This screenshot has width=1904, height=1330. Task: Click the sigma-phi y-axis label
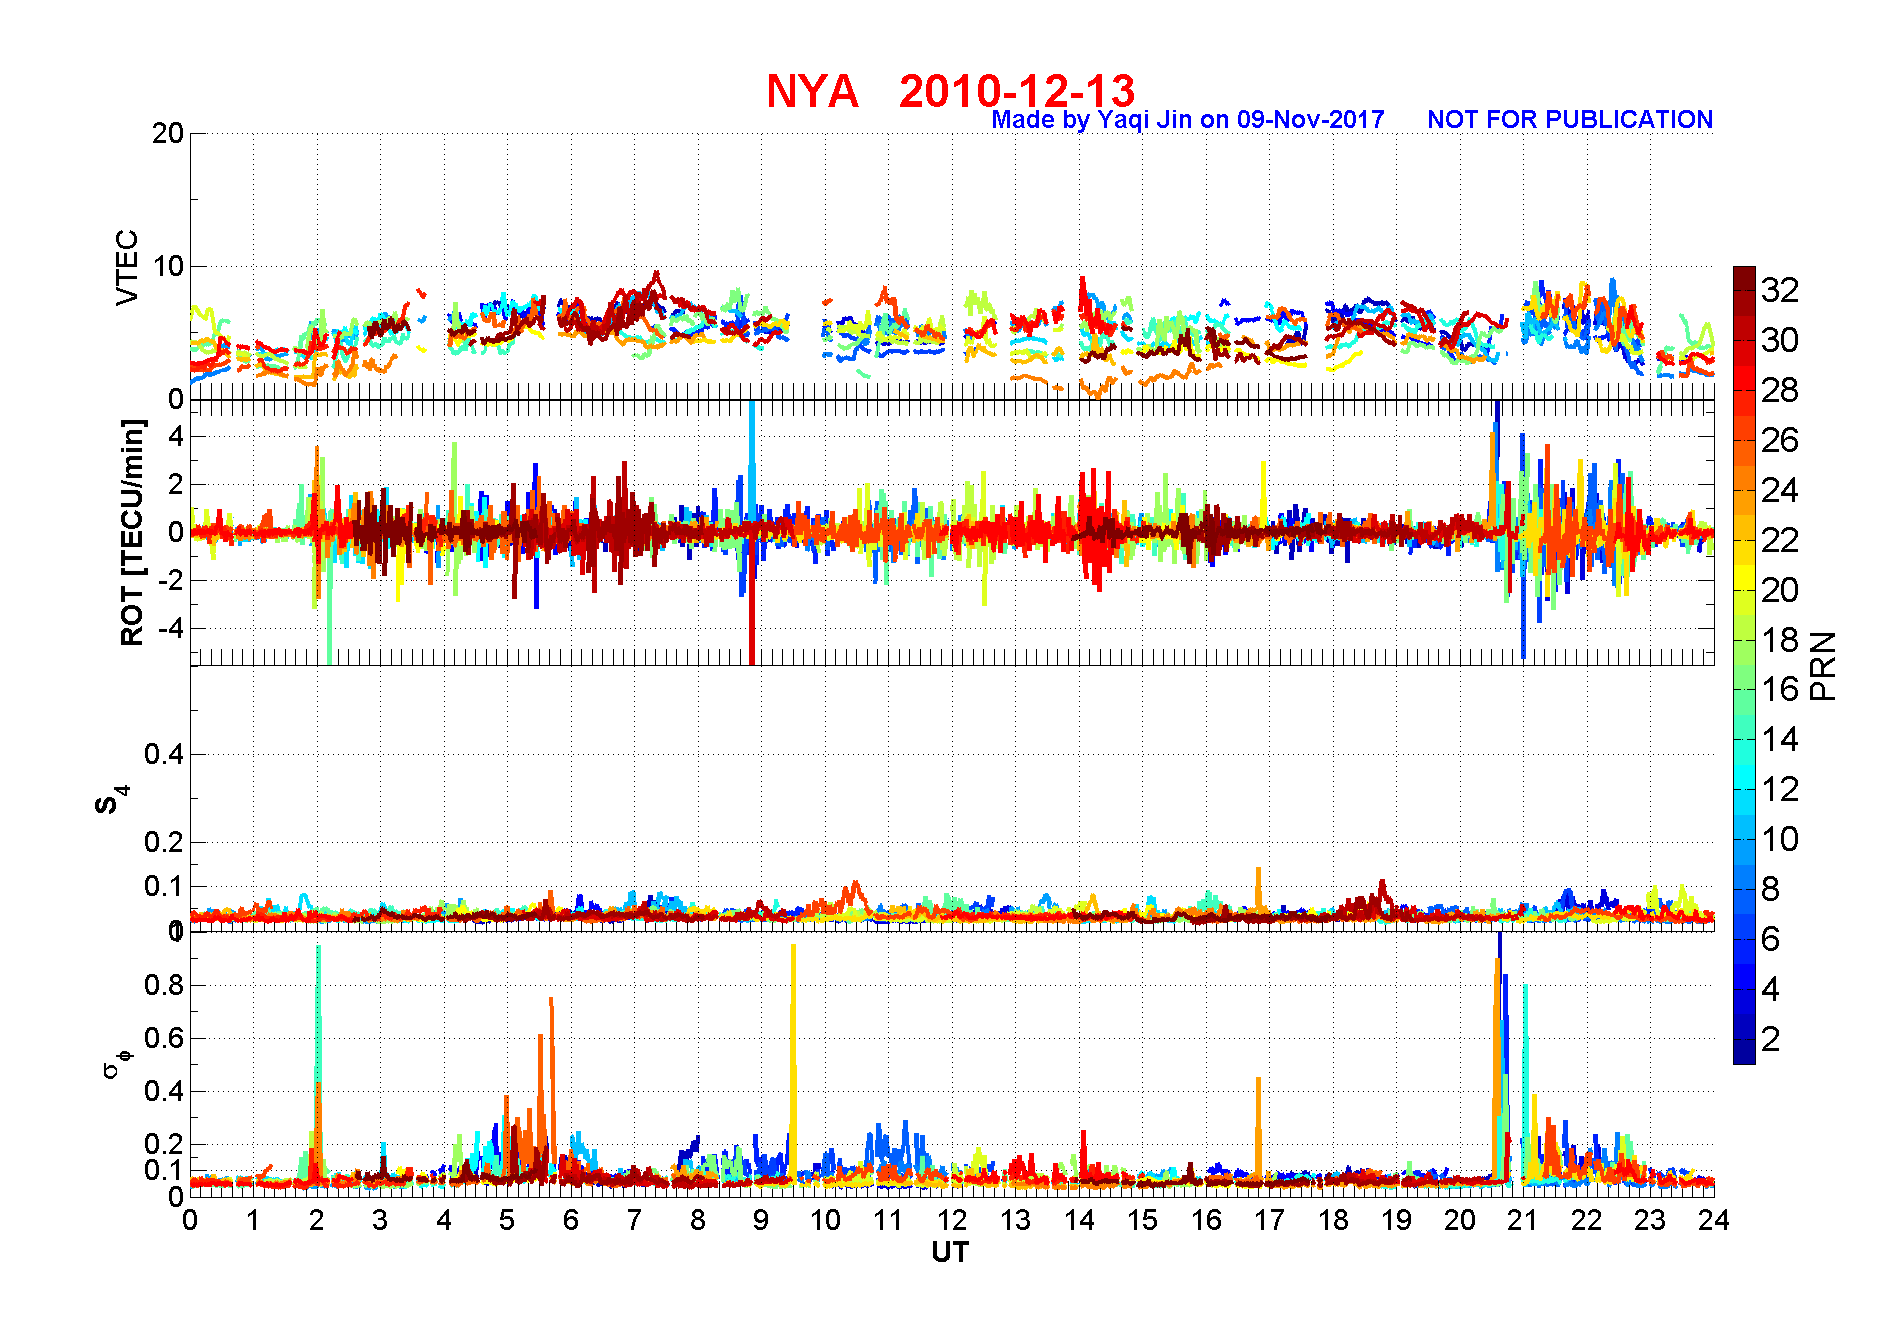pyautogui.click(x=116, y=1062)
